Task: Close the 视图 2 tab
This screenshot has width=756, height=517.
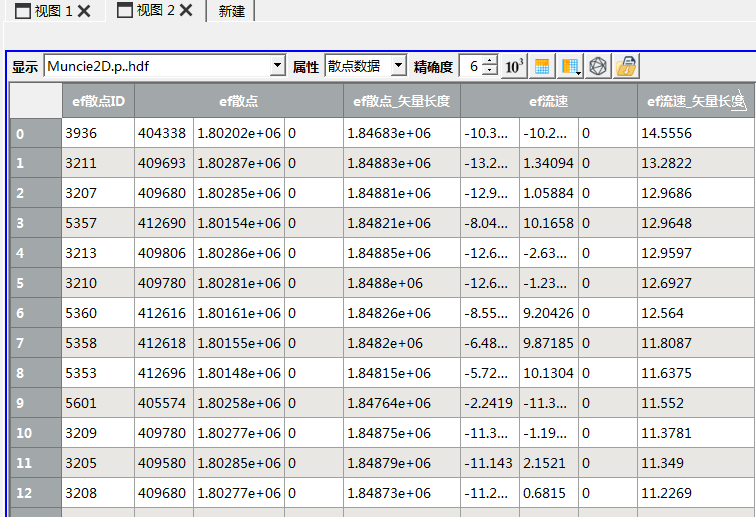Action: tap(186, 10)
